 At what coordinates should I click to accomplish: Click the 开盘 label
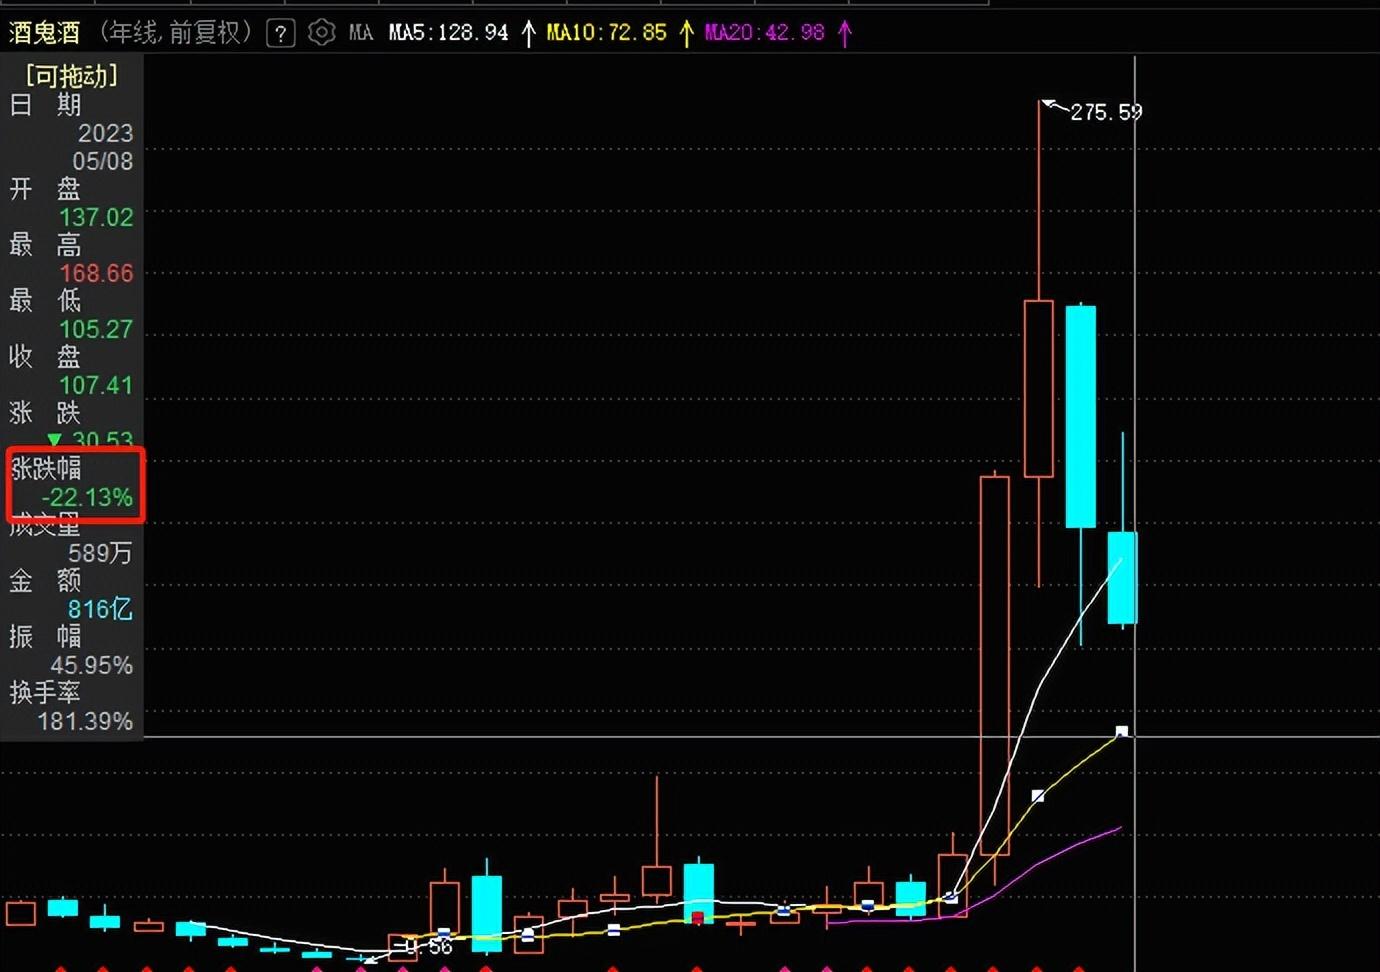[x=45, y=188]
